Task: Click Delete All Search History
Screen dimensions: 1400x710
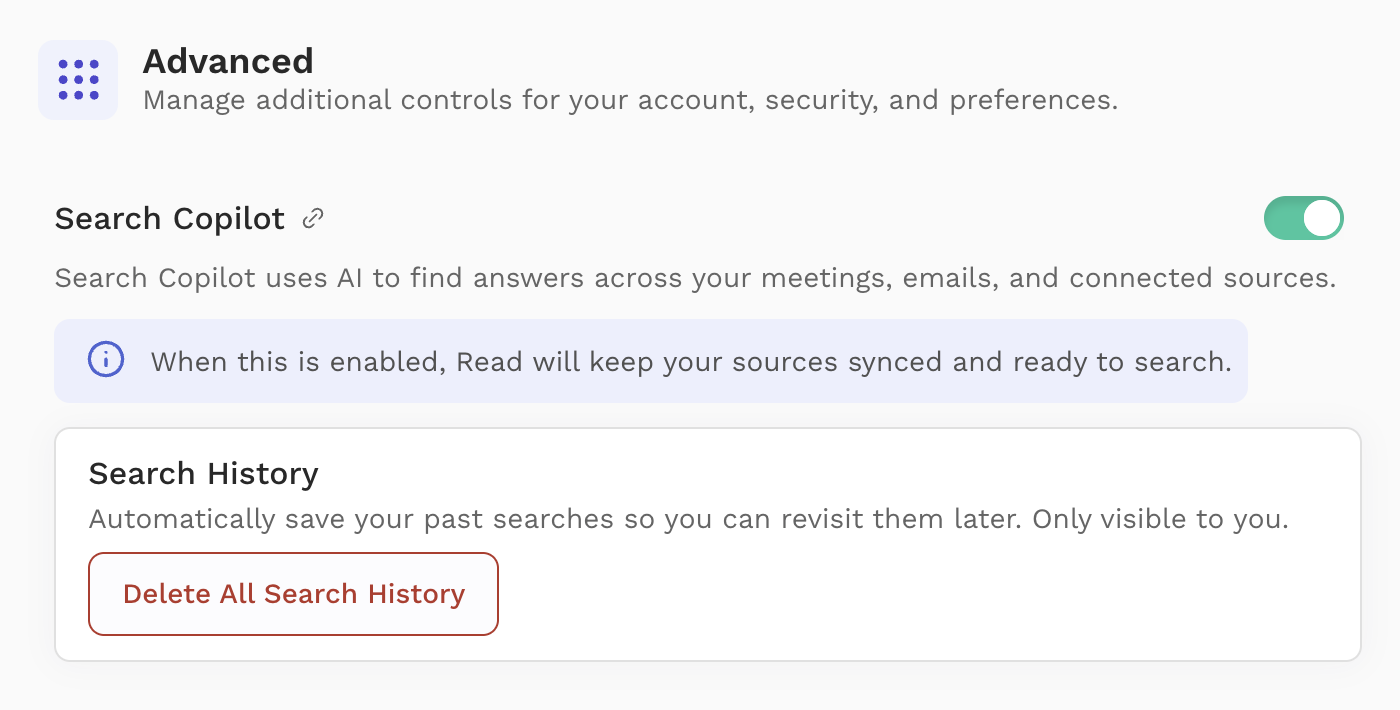Action: point(293,593)
